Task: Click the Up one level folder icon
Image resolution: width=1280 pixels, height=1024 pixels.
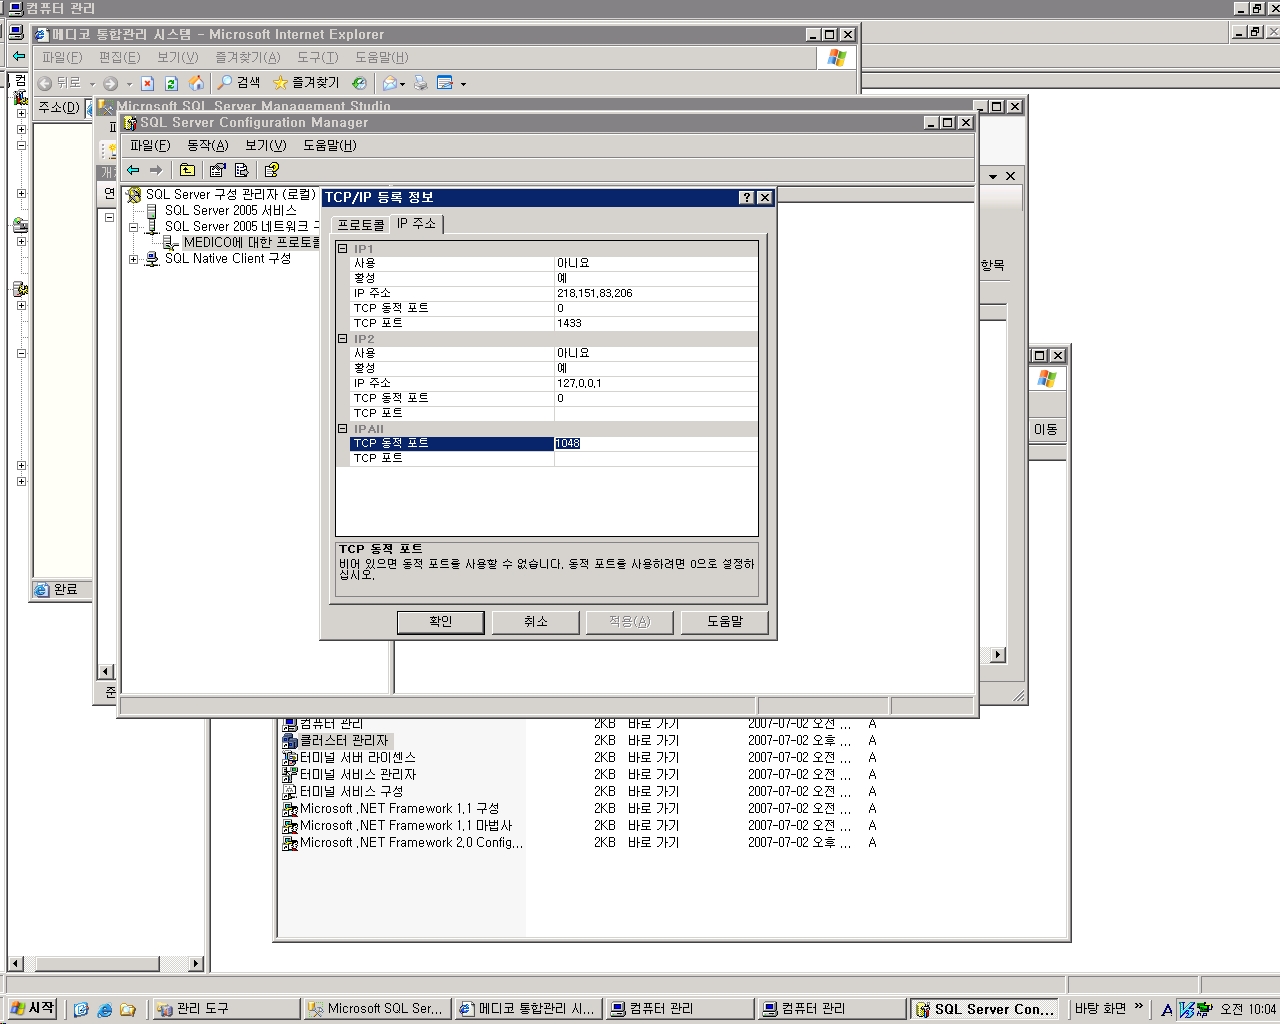Action: click(x=187, y=170)
